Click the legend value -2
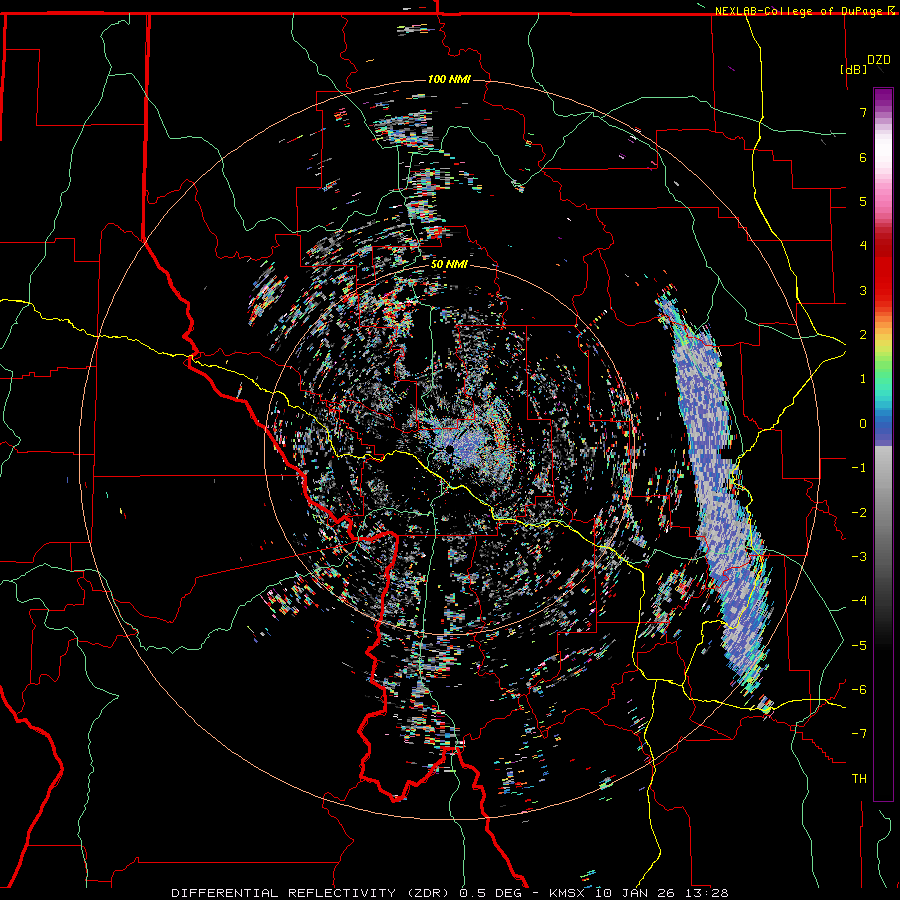The height and width of the screenshot is (900, 900). 859,513
